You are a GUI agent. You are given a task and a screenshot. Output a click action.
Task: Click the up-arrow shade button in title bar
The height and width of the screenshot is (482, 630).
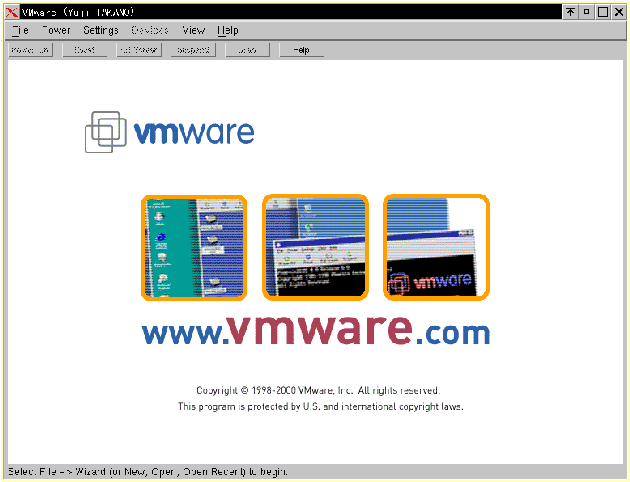pos(570,12)
